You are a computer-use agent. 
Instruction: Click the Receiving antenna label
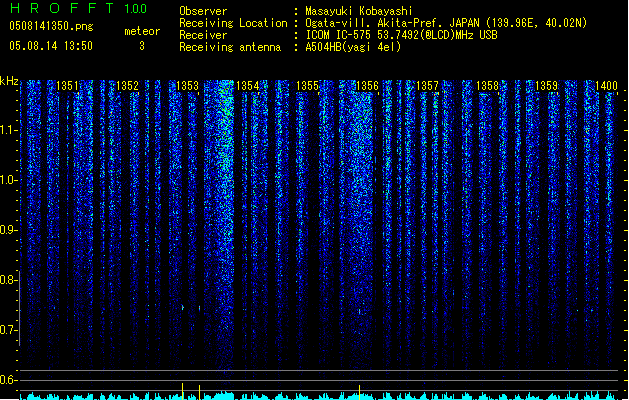coord(230,47)
